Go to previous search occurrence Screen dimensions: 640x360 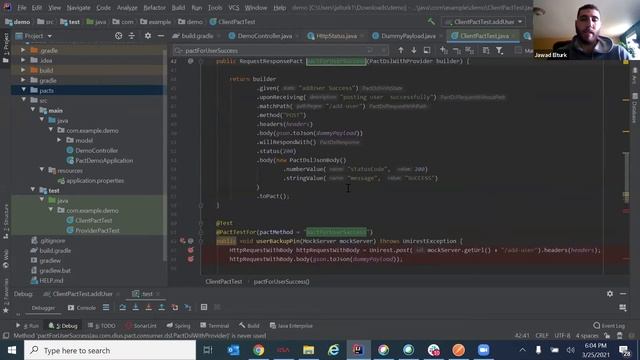401,50
